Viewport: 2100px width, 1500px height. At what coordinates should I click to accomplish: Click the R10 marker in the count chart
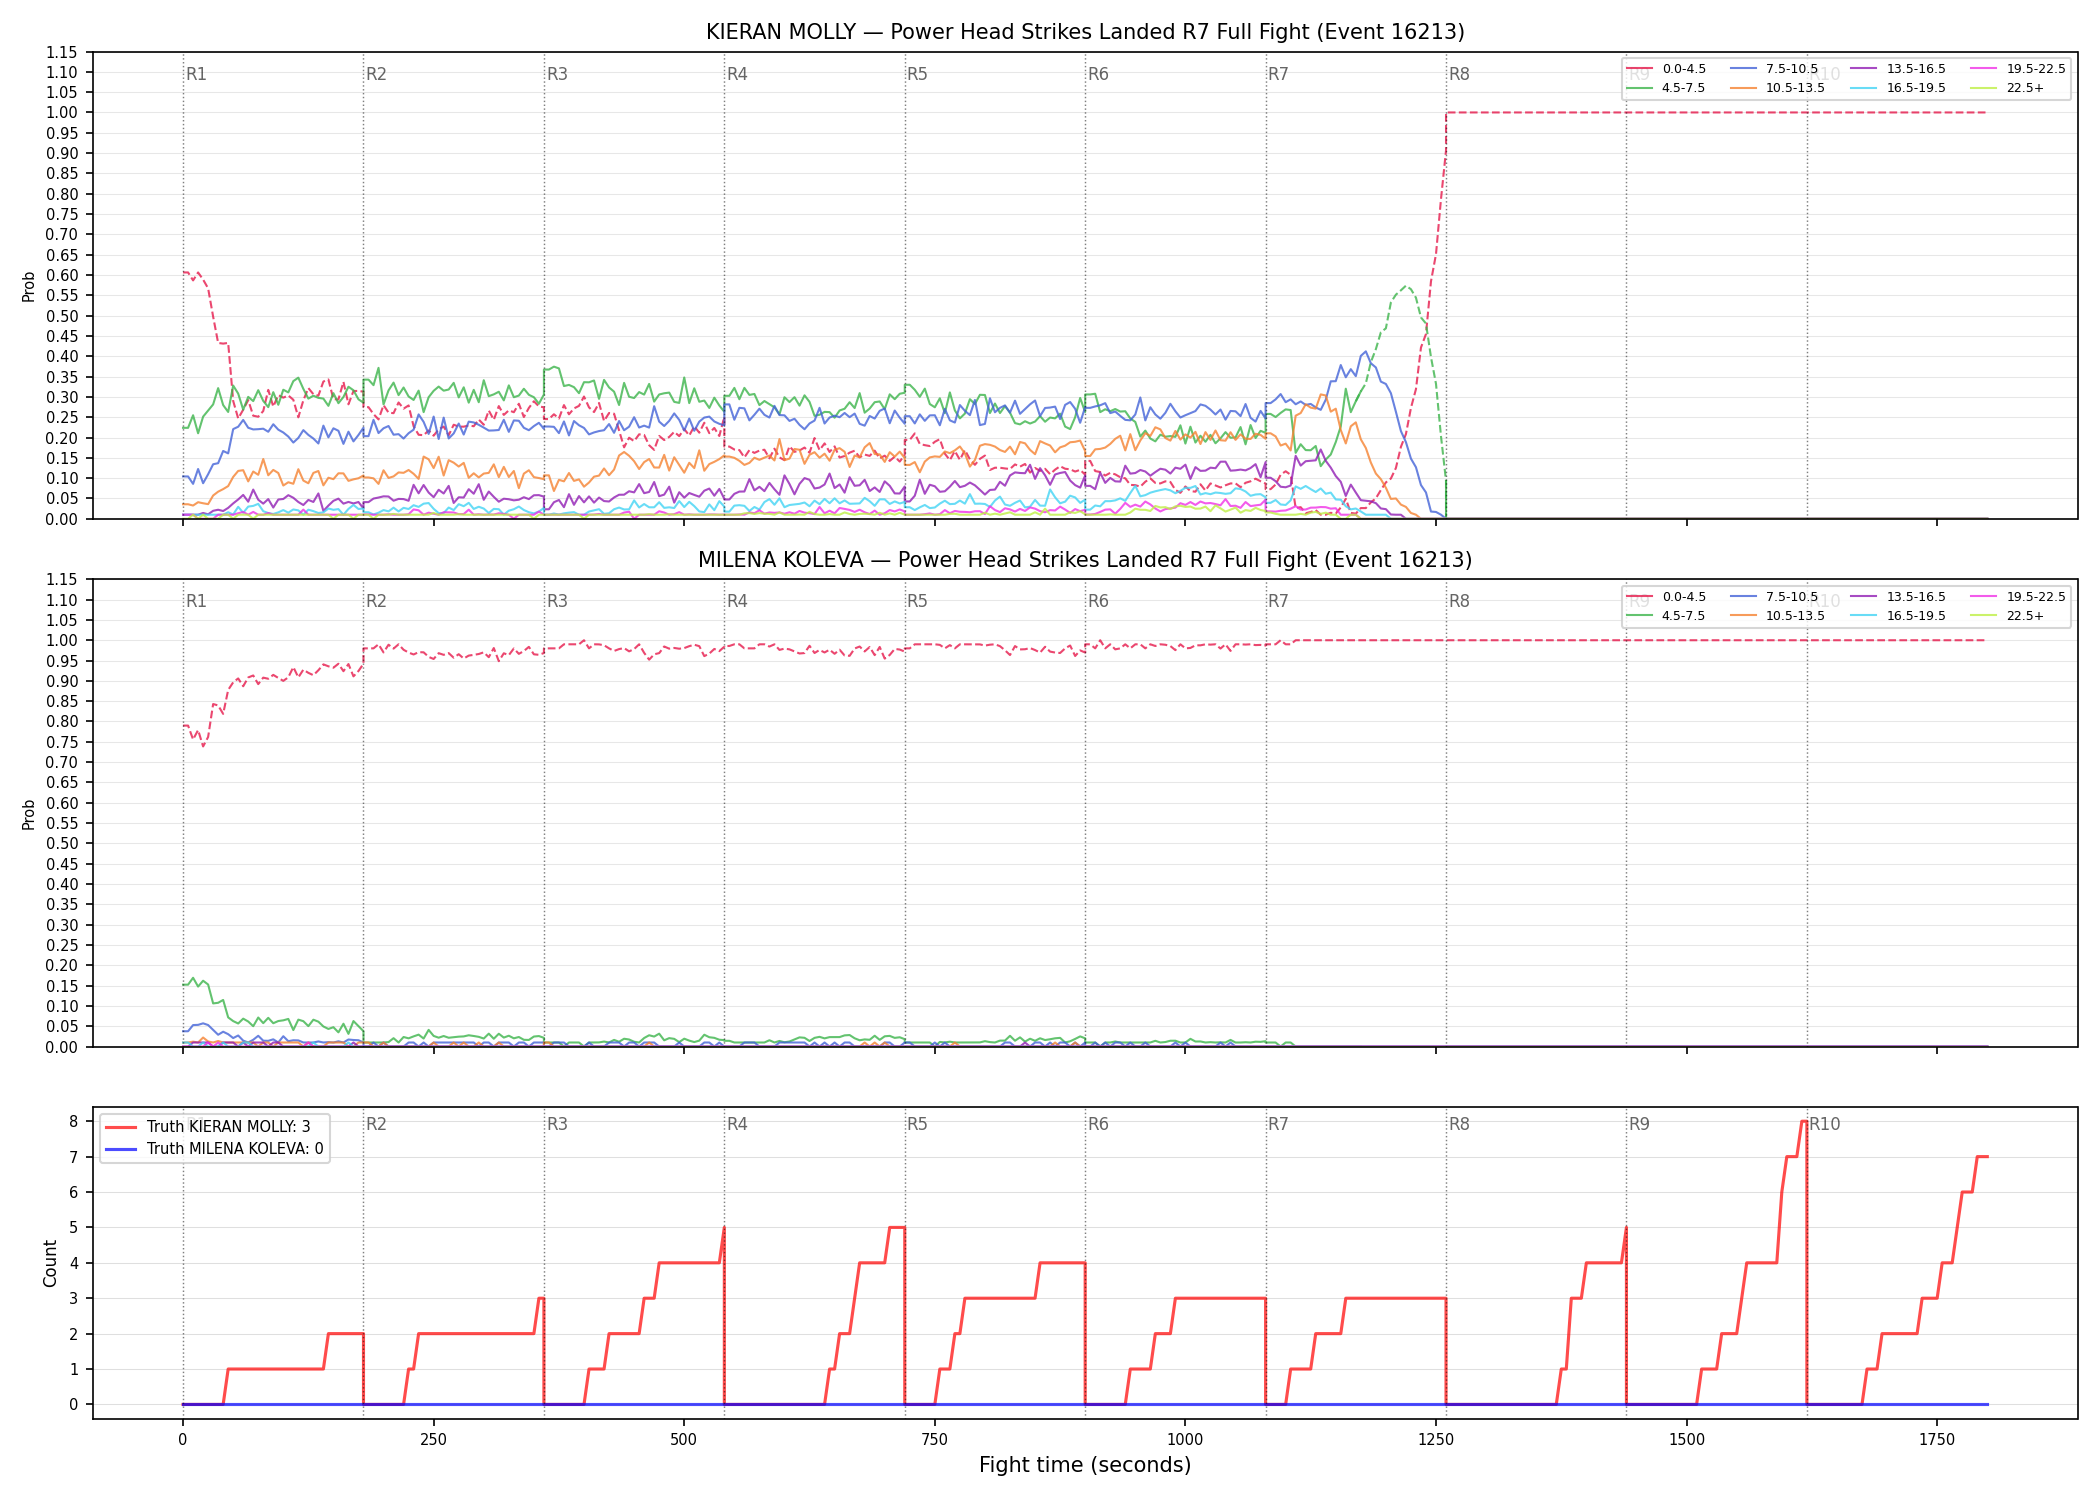pyautogui.click(x=1825, y=1124)
